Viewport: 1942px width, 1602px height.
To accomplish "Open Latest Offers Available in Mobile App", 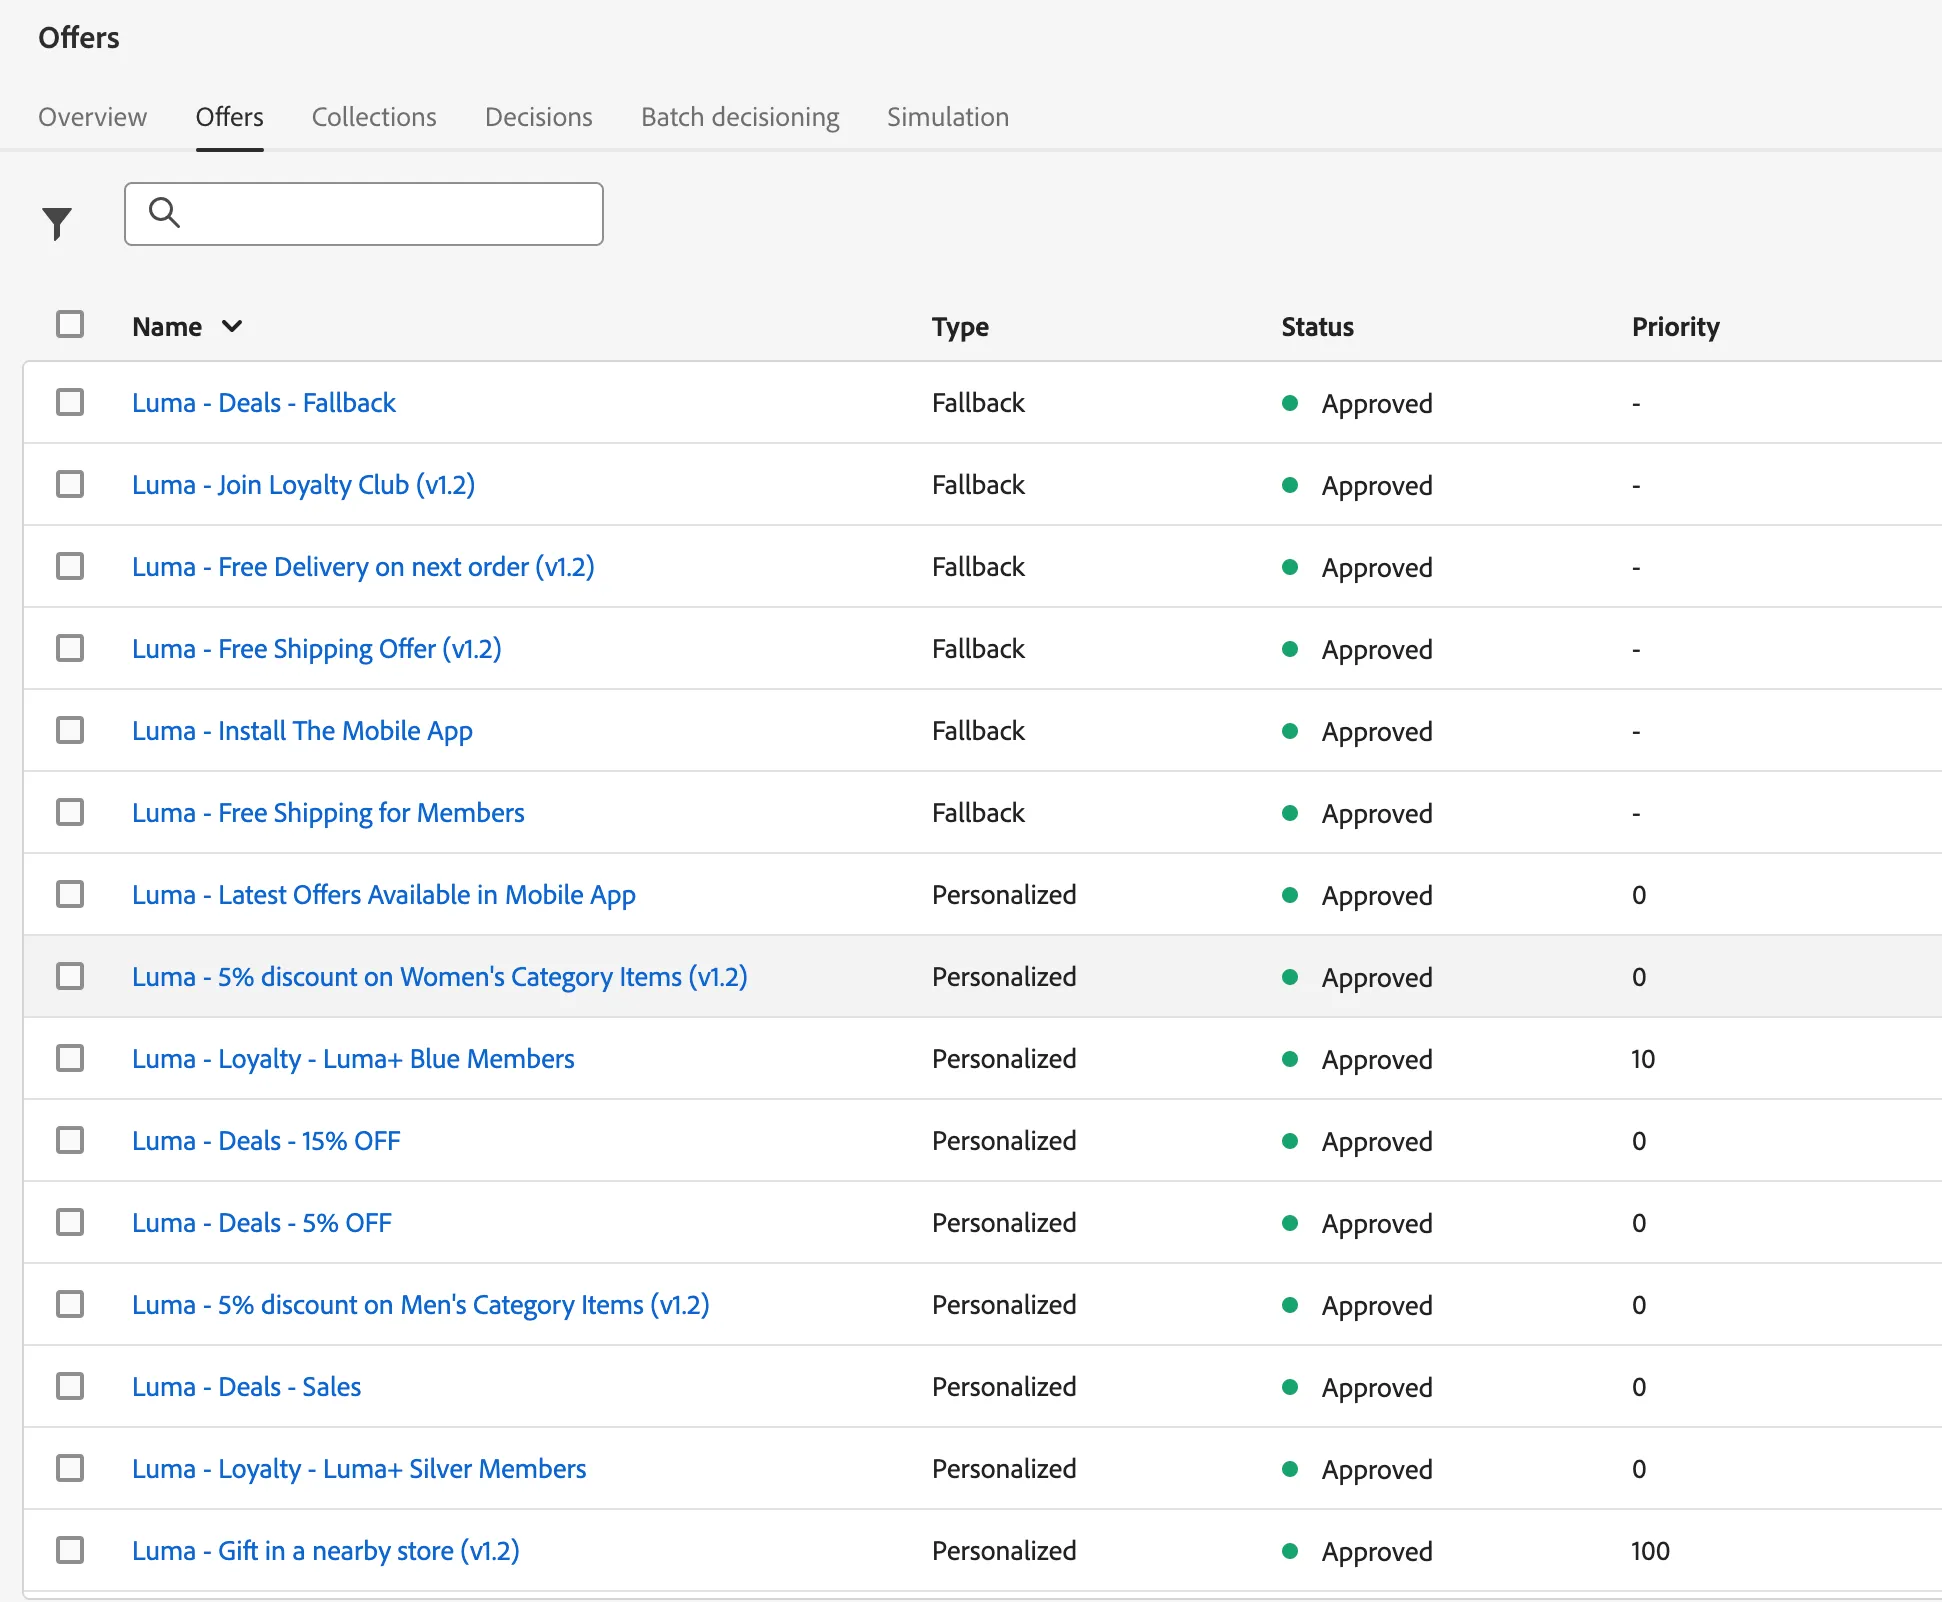I will pyautogui.click(x=384, y=895).
